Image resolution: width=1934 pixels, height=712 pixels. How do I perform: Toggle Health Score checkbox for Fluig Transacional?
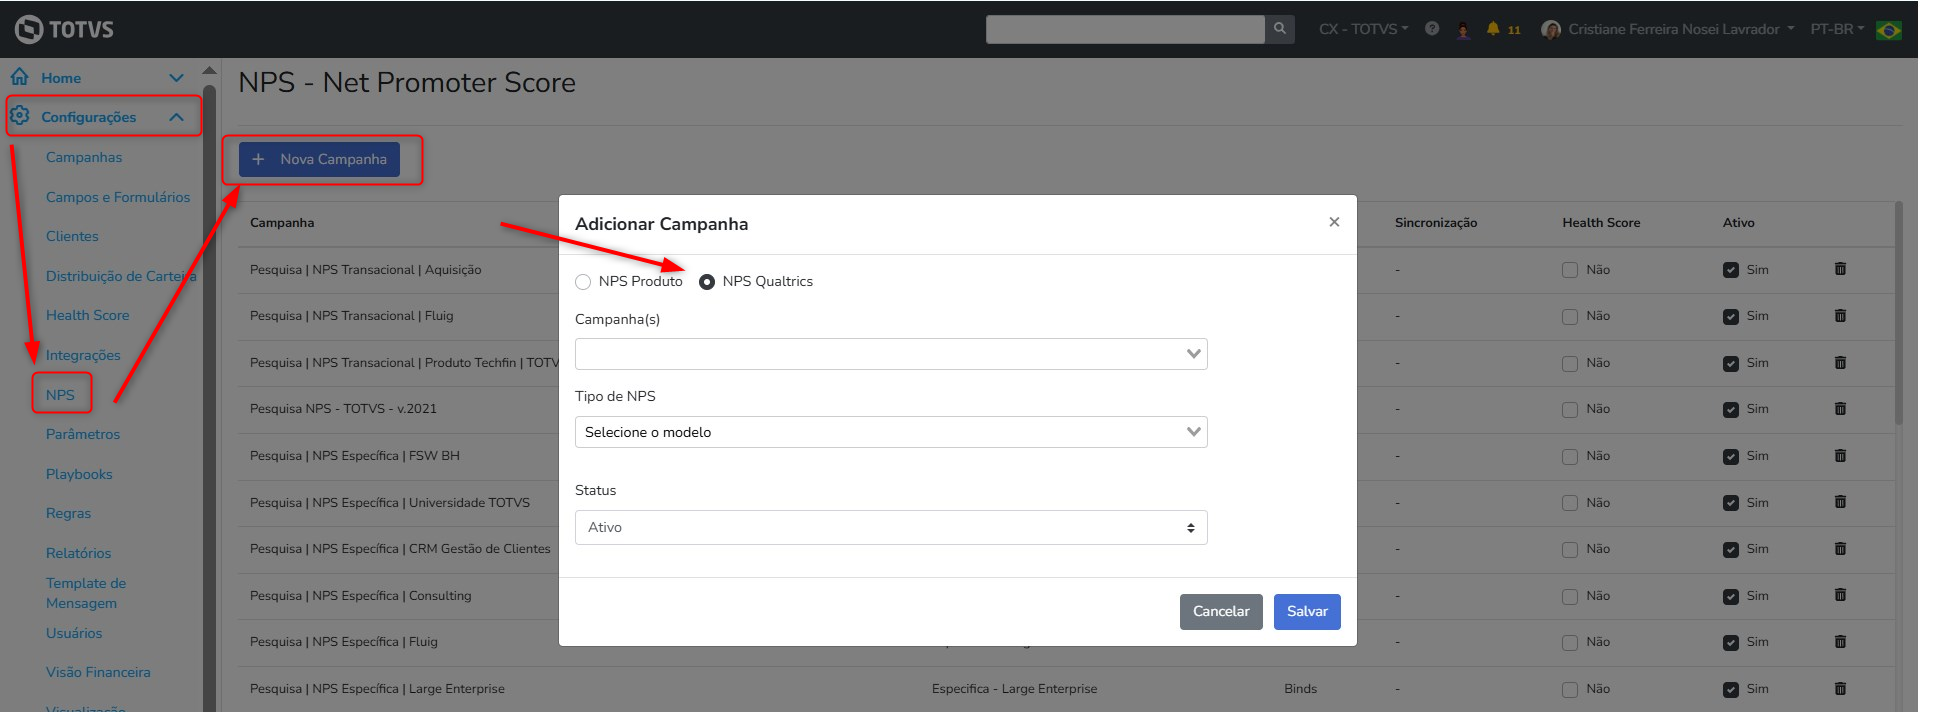click(x=1570, y=316)
